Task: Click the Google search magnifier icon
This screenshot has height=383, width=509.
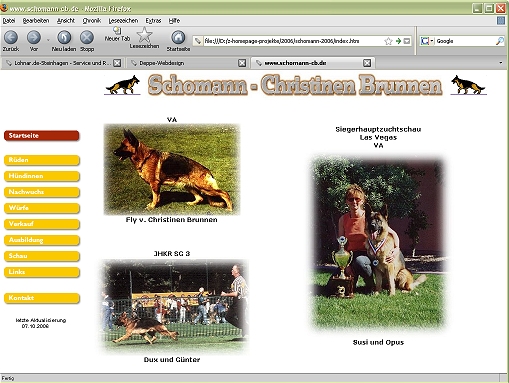Action: (500, 41)
